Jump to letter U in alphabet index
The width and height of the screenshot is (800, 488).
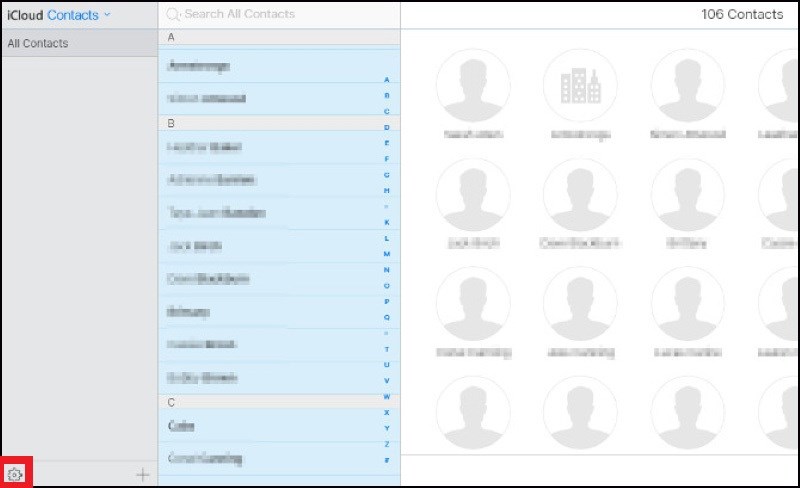(x=387, y=364)
